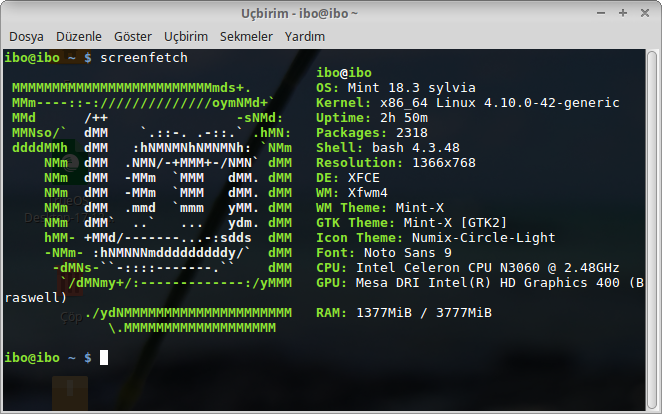Open the Göster menu
The height and width of the screenshot is (414, 662).
(133, 37)
